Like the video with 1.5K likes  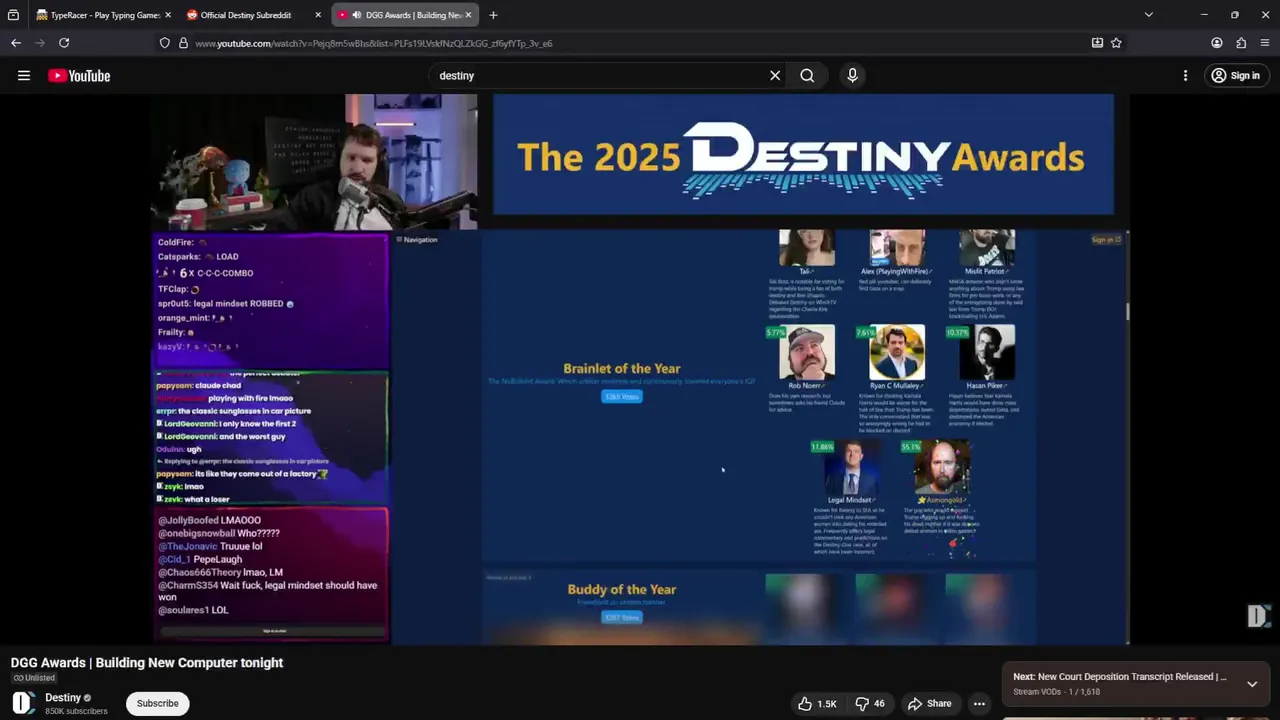coord(817,704)
